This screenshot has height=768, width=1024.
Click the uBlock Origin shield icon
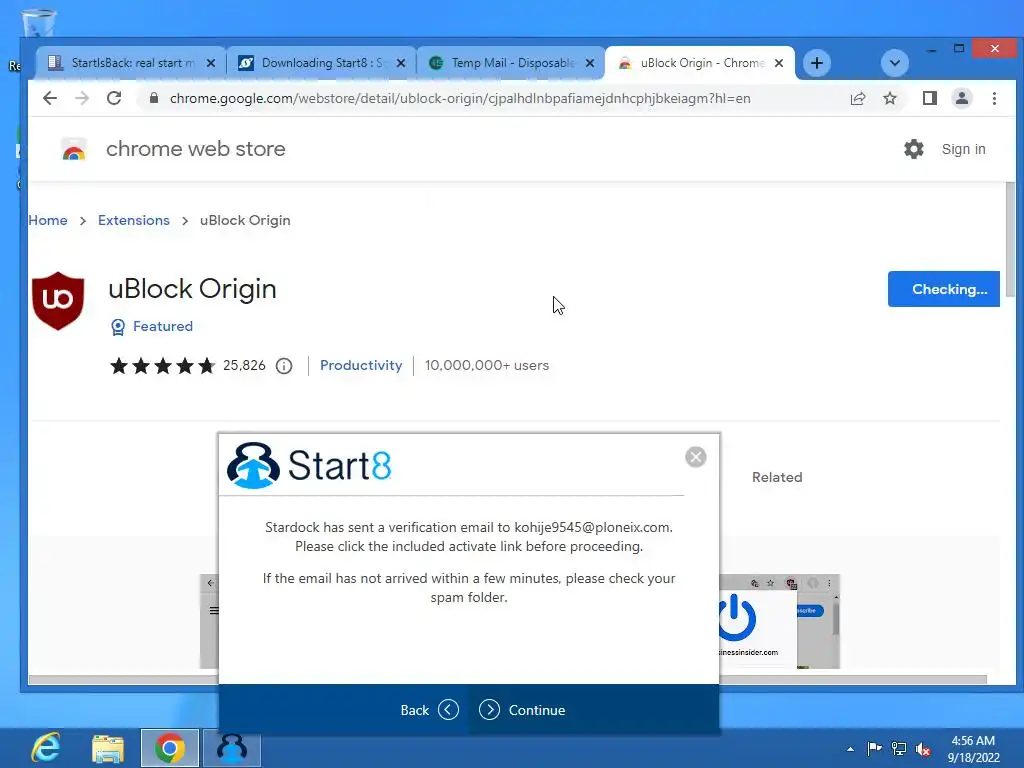point(58,301)
